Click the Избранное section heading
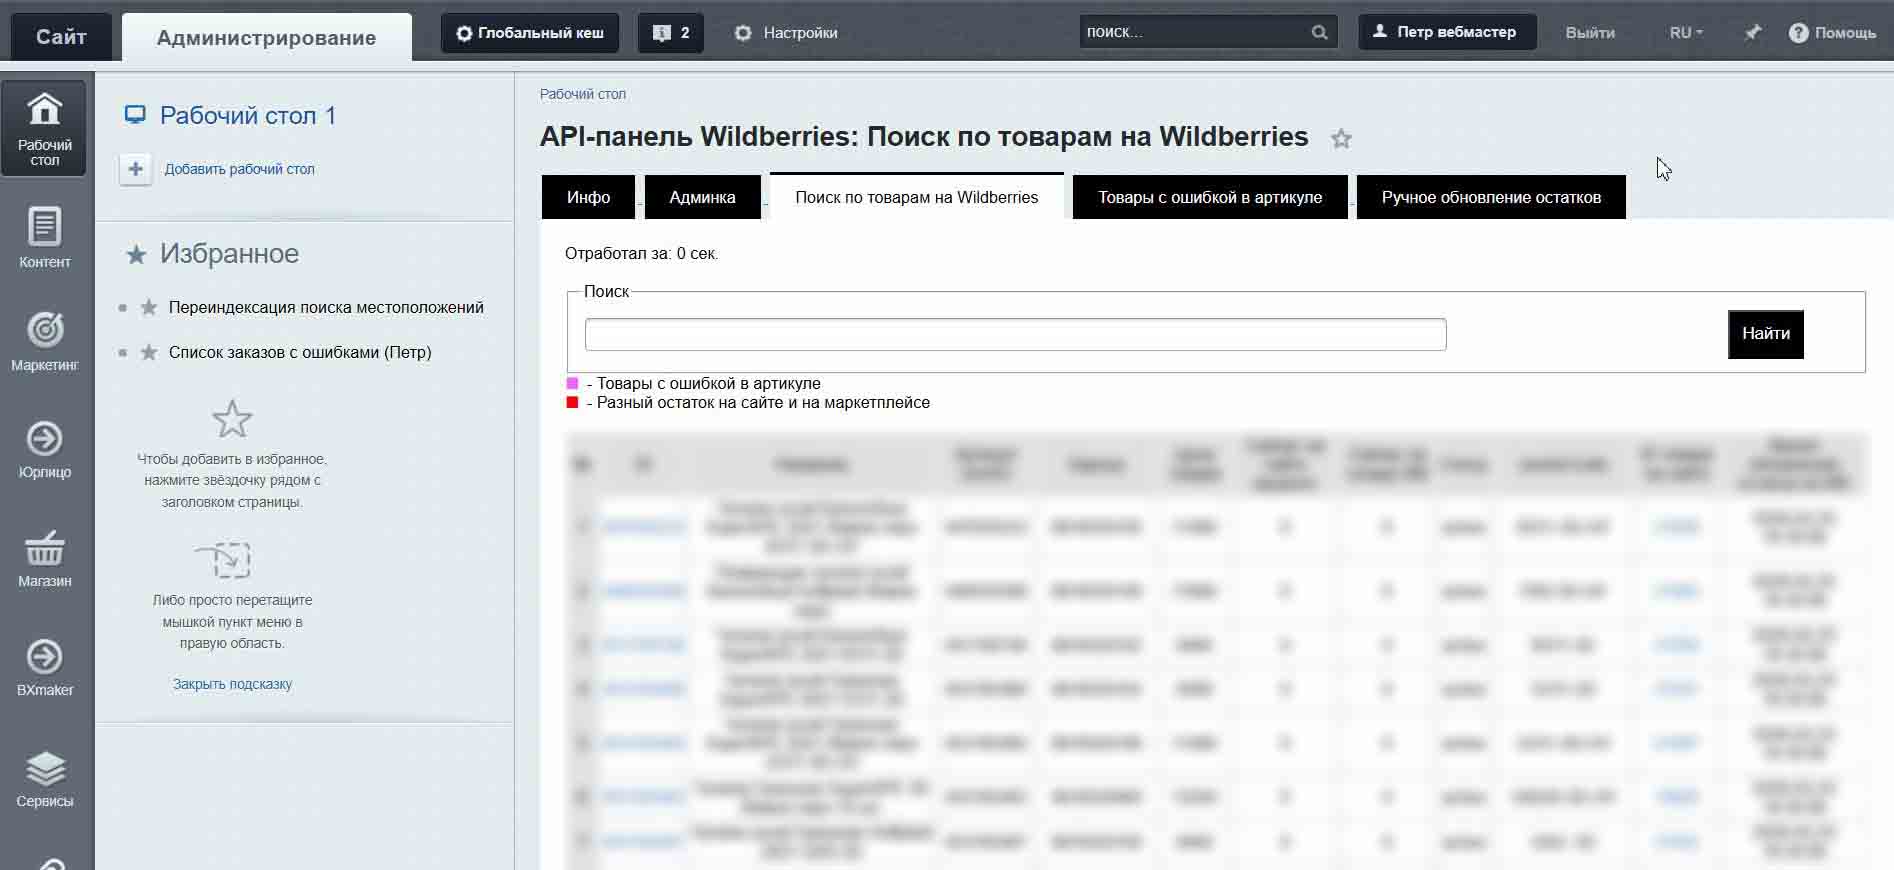Image resolution: width=1894 pixels, height=870 pixels. click(x=229, y=254)
